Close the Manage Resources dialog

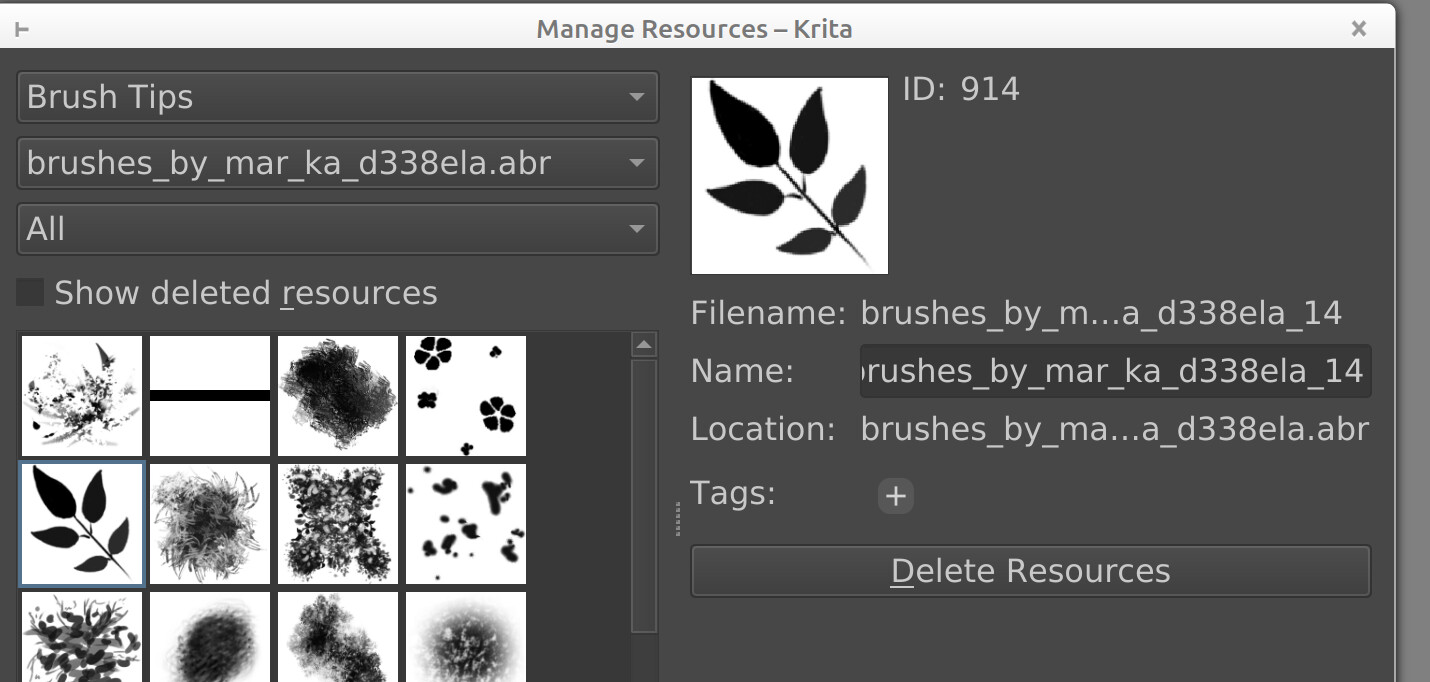pyautogui.click(x=1358, y=29)
